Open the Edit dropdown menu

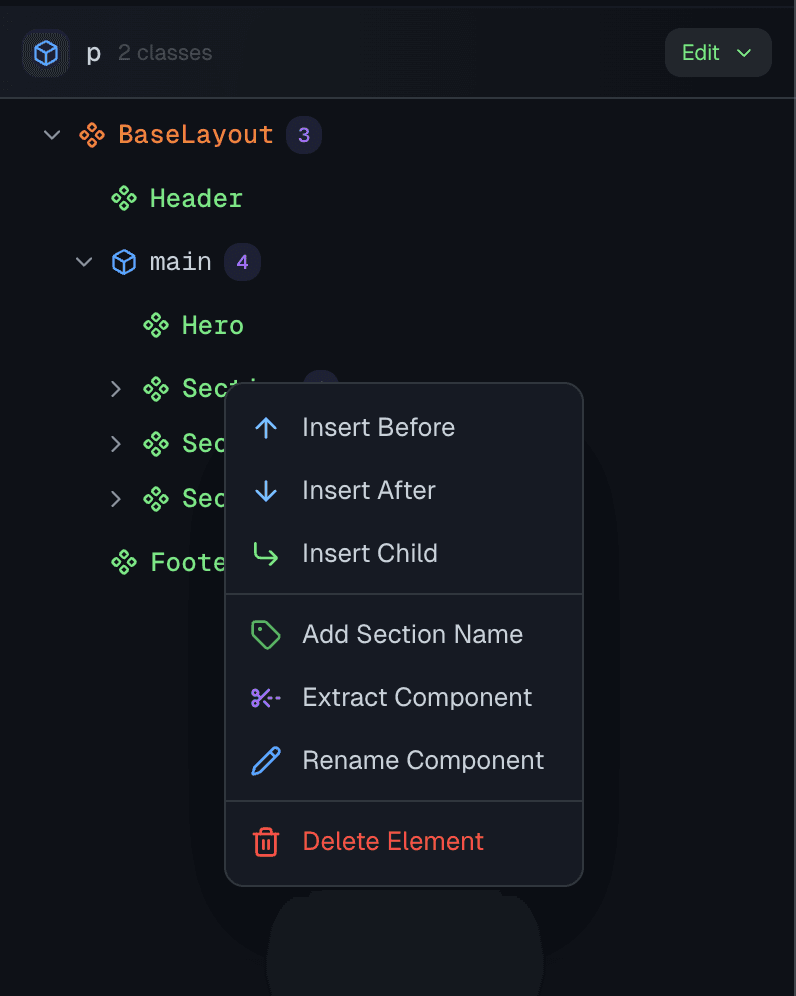(x=718, y=52)
